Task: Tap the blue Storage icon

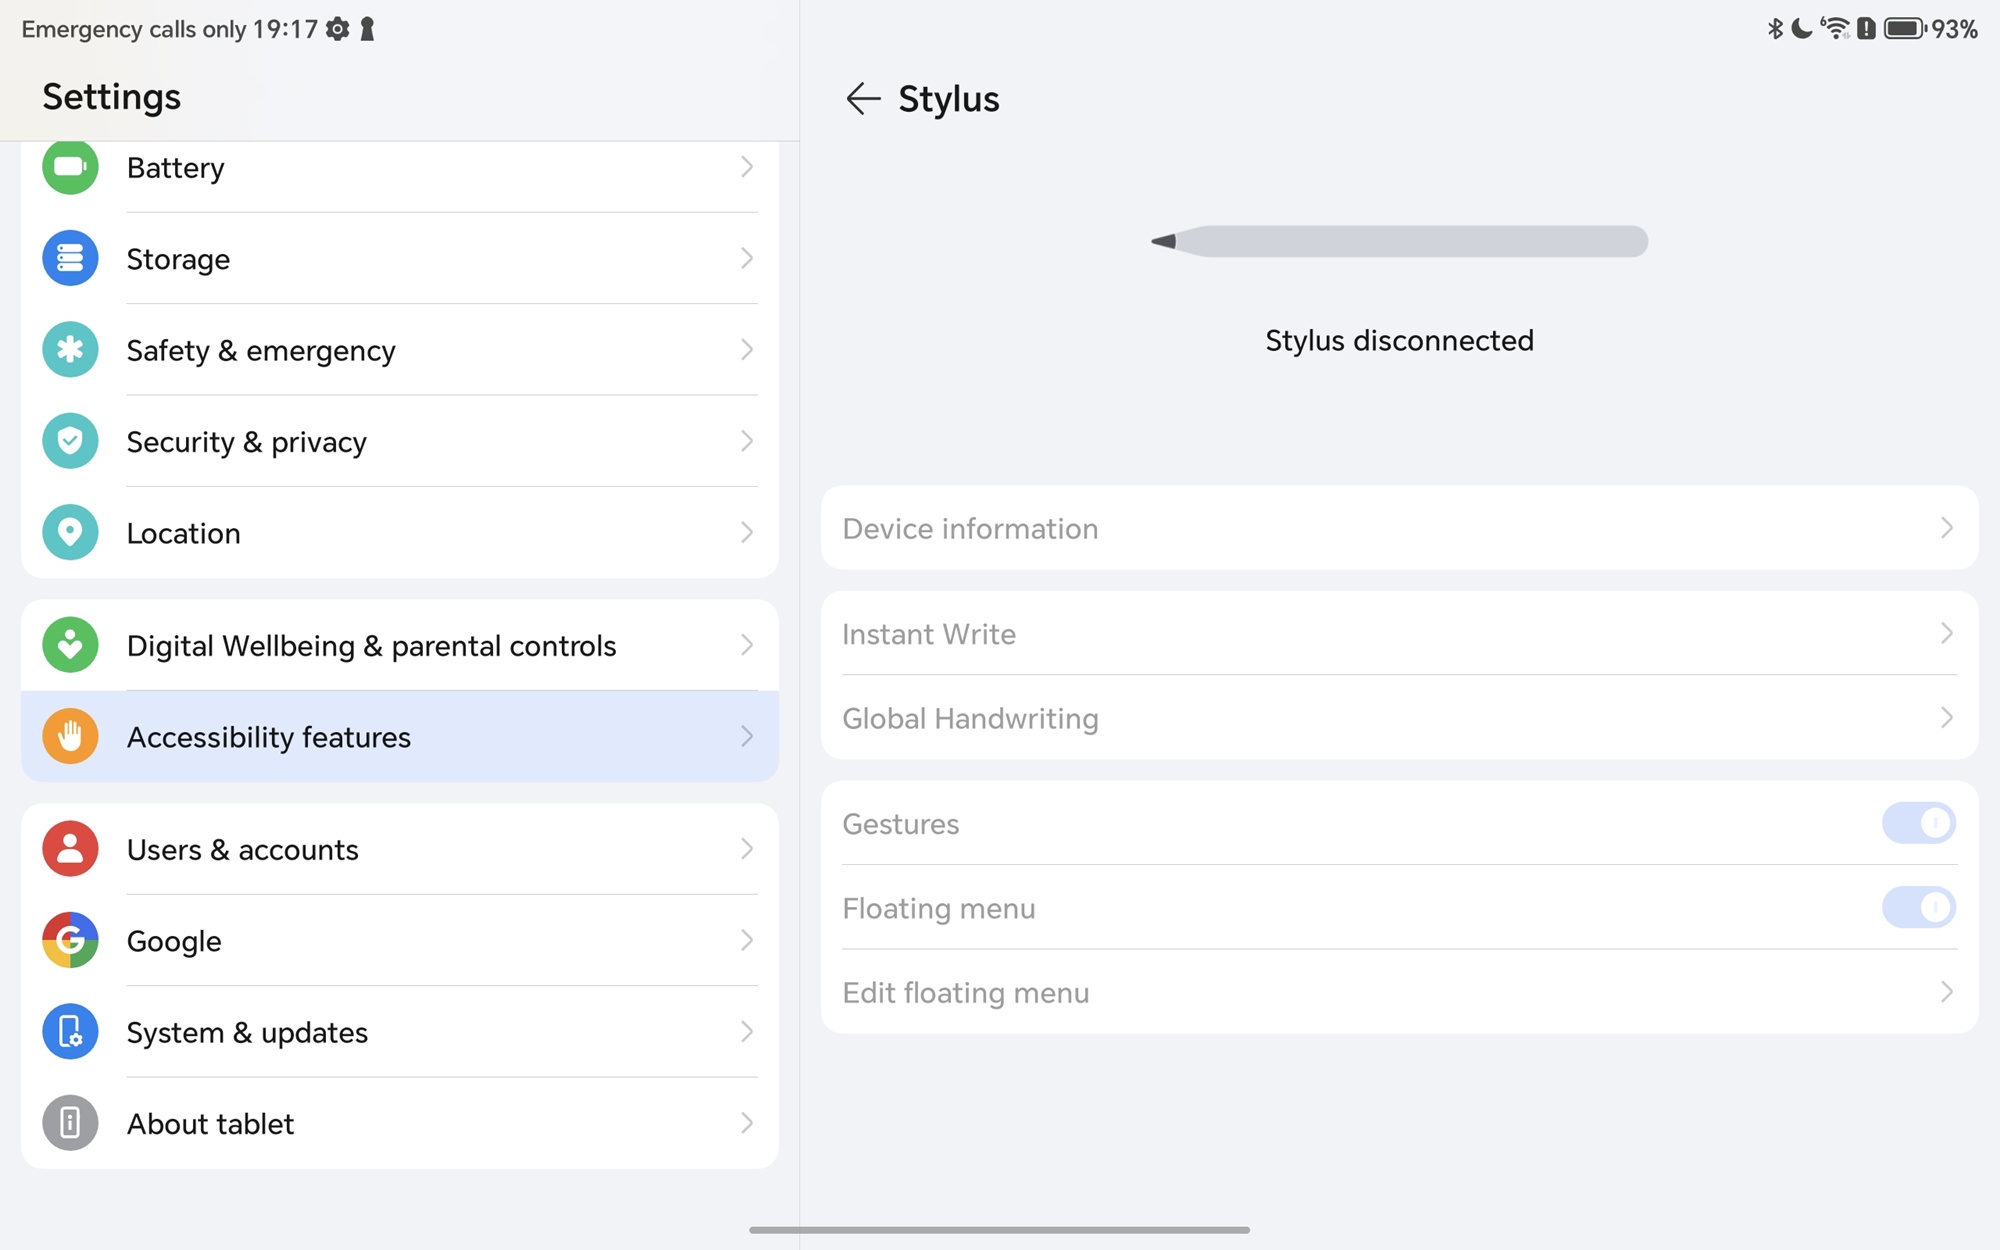Action: point(70,258)
